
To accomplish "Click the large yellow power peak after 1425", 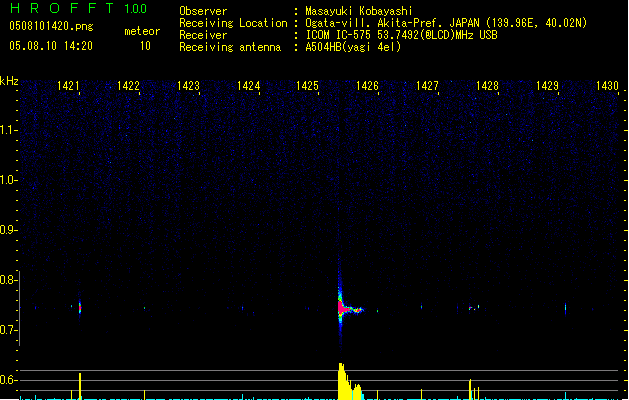I will pos(350,382).
